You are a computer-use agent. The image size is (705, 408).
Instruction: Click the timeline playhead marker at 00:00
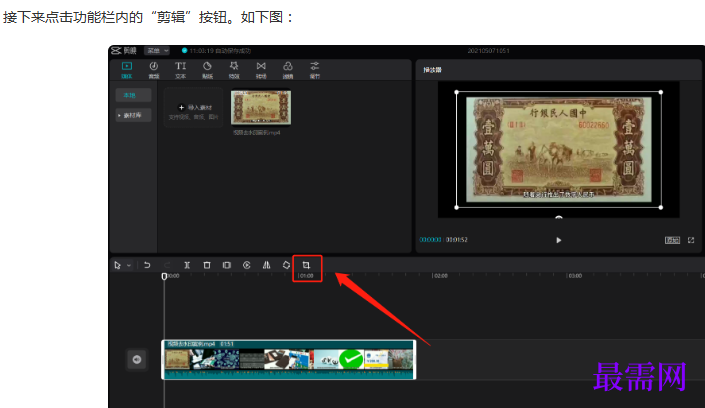pos(164,276)
